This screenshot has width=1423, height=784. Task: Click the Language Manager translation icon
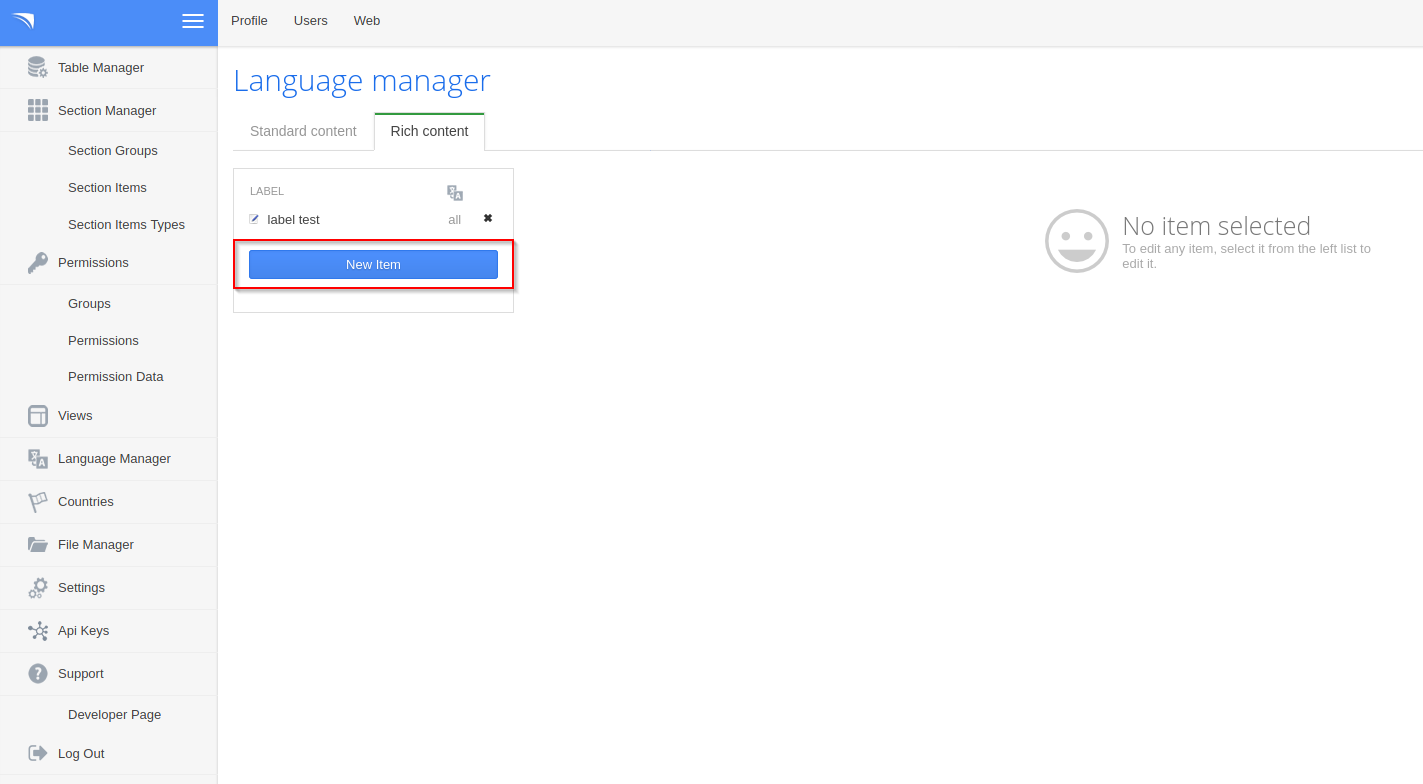click(37, 458)
